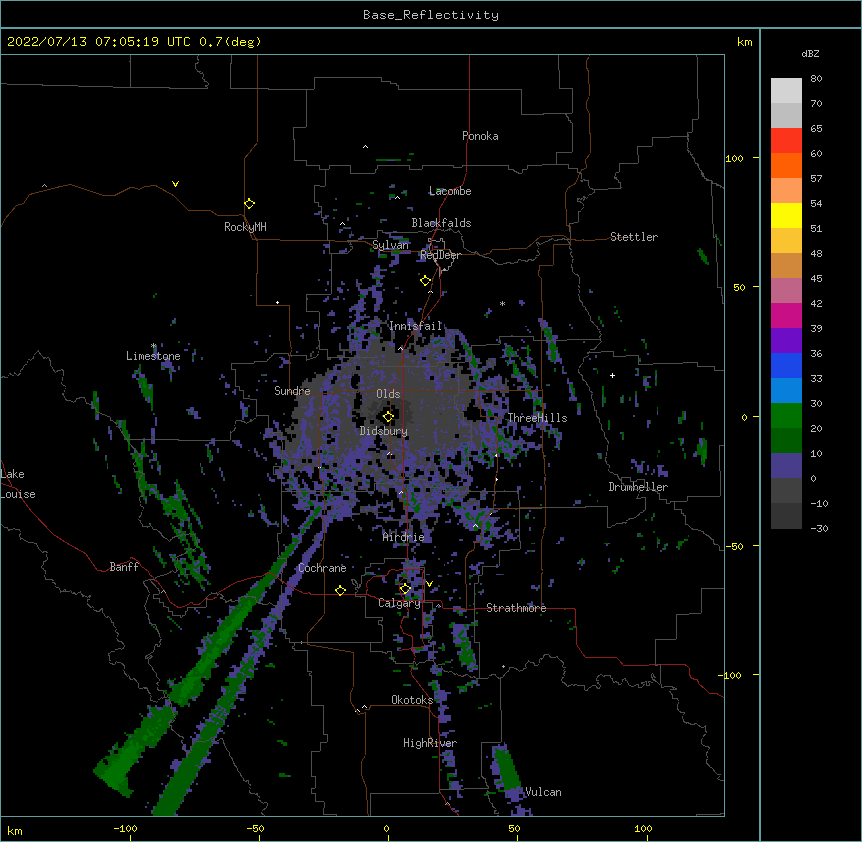862x842 pixels.
Task: Select the Lacombe town label
Action: click(450, 191)
